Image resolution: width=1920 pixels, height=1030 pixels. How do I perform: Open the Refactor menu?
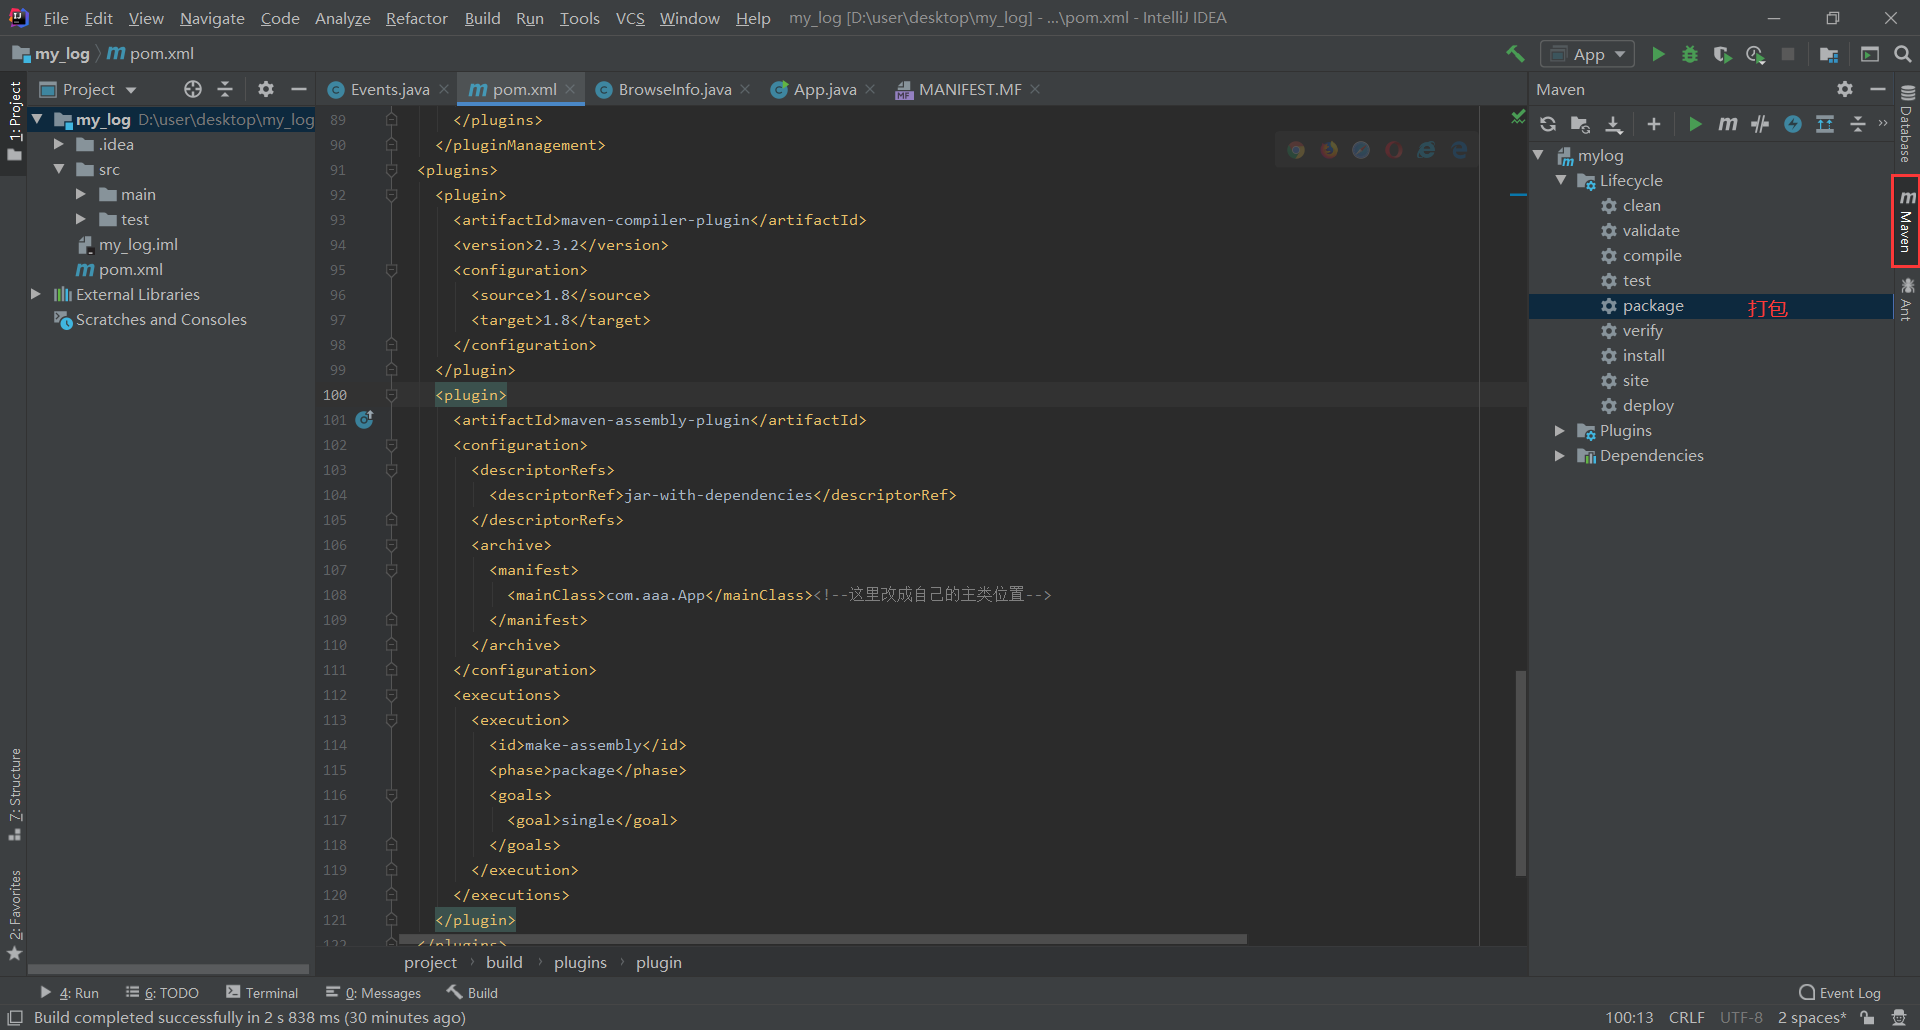click(416, 18)
